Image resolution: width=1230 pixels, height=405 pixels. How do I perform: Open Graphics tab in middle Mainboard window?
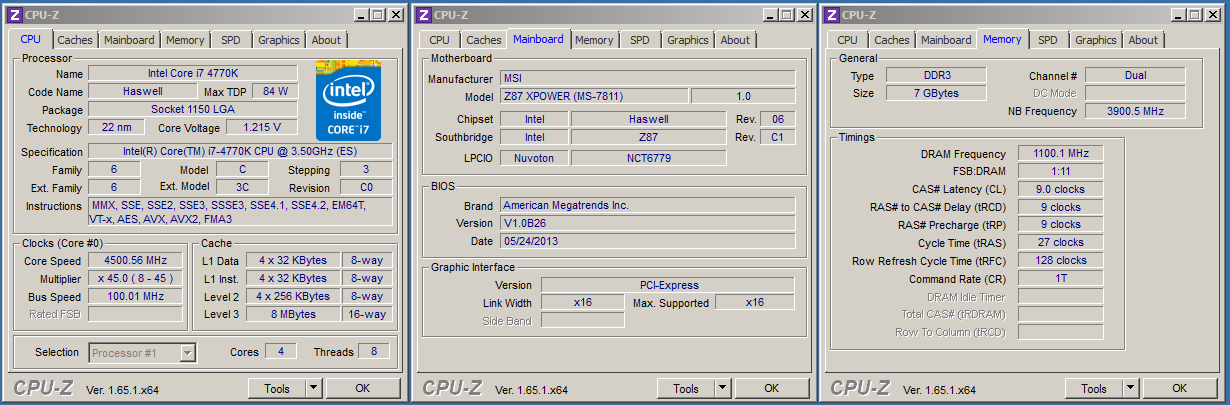pos(688,40)
